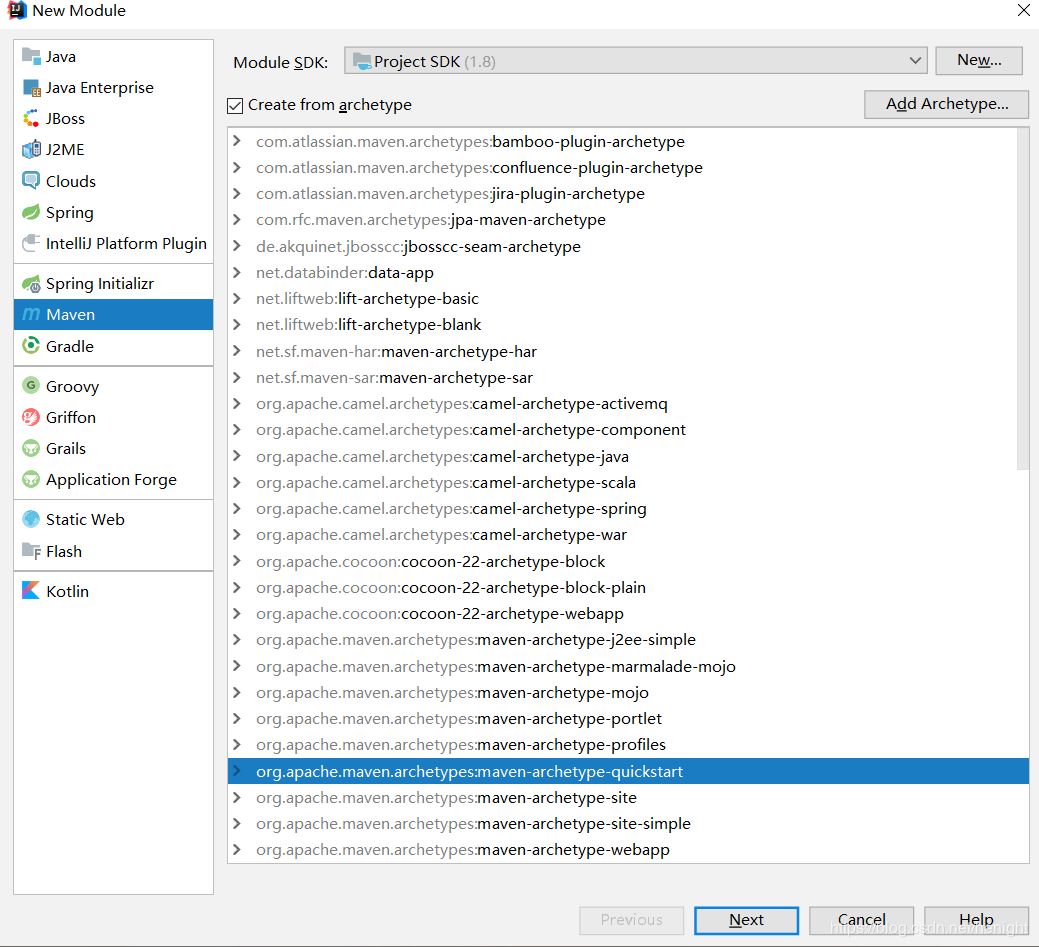Image resolution: width=1039 pixels, height=947 pixels.
Task: Click the Spring leaf icon
Action: tap(31, 212)
